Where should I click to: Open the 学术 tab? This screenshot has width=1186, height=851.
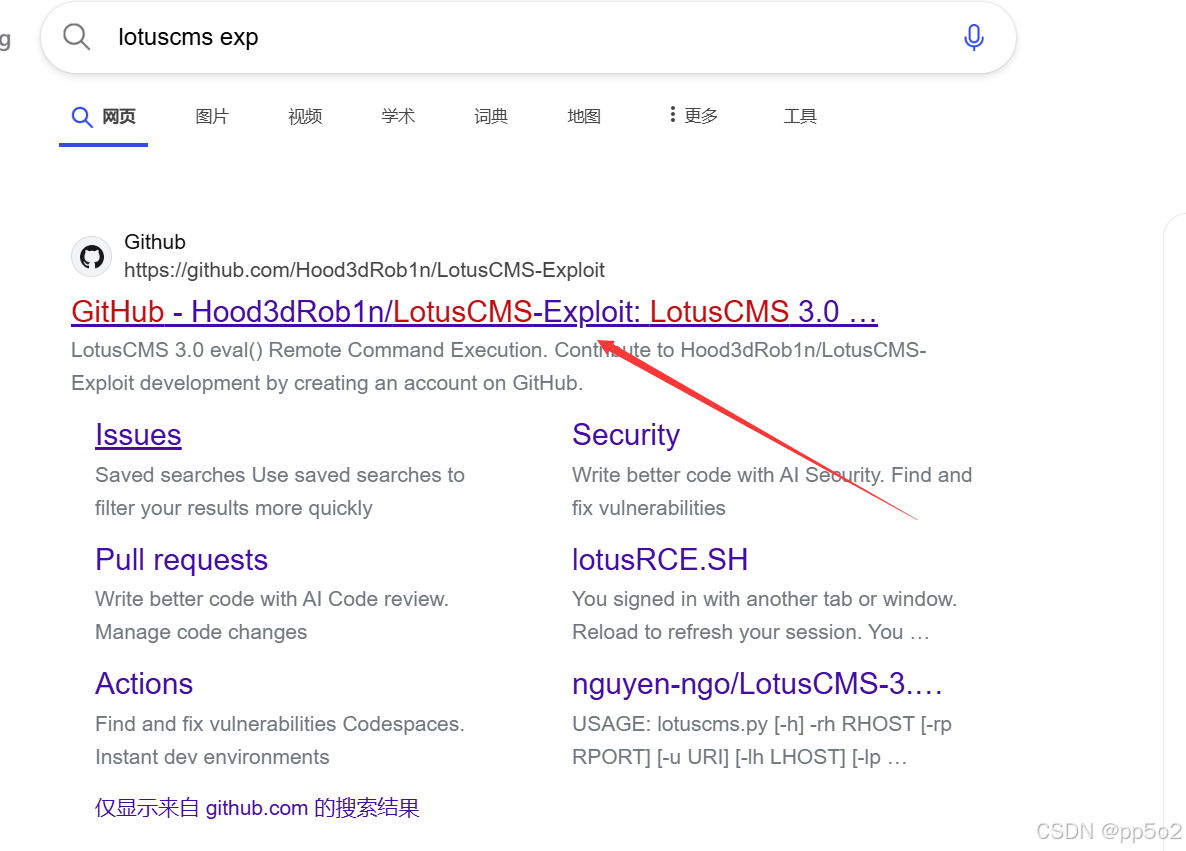(x=398, y=116)
